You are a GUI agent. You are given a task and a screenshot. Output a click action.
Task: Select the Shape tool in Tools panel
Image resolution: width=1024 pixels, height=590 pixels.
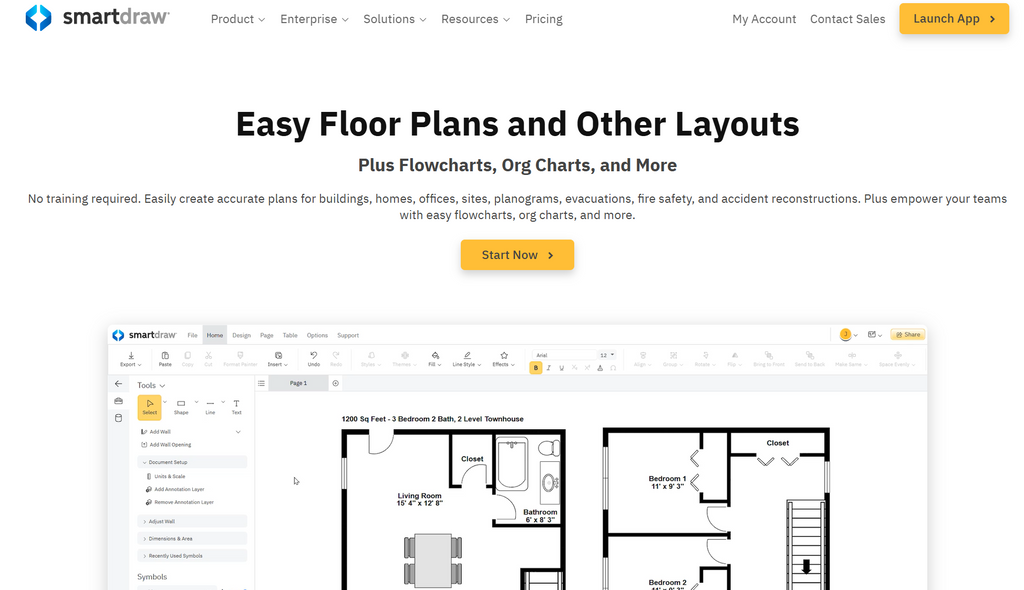(181, 406)
